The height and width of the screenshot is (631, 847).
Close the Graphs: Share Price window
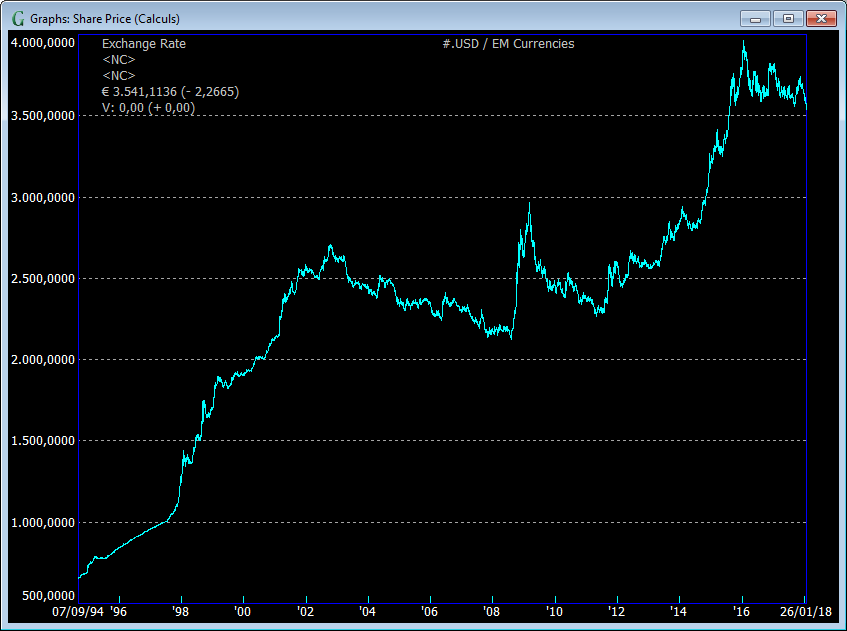(x=821, y=18)
